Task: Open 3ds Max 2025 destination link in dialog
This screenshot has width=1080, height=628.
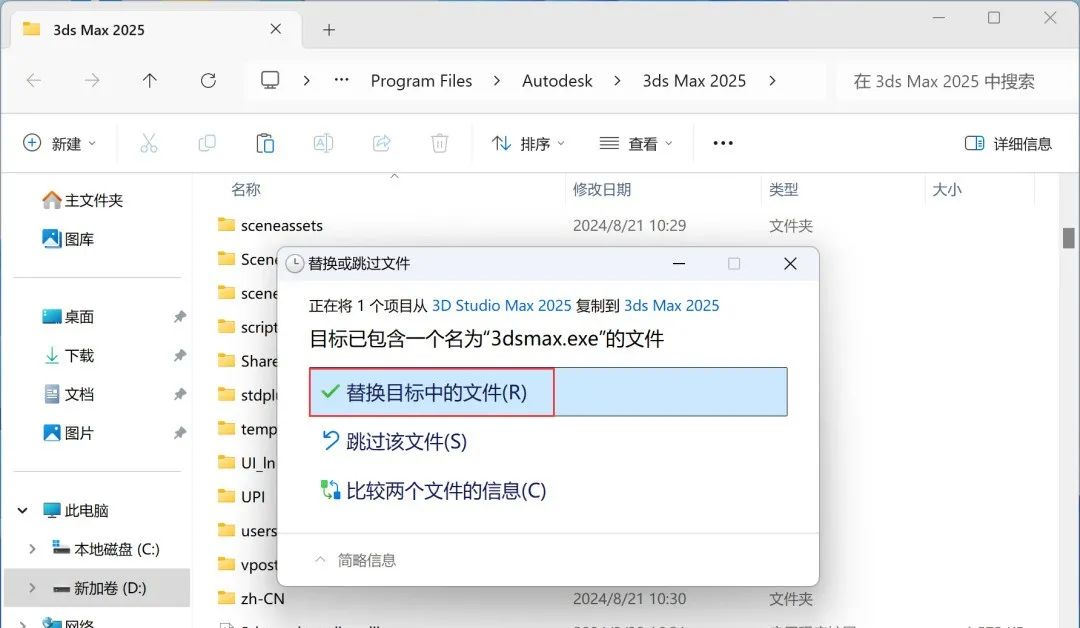Action: pos(671,305)
